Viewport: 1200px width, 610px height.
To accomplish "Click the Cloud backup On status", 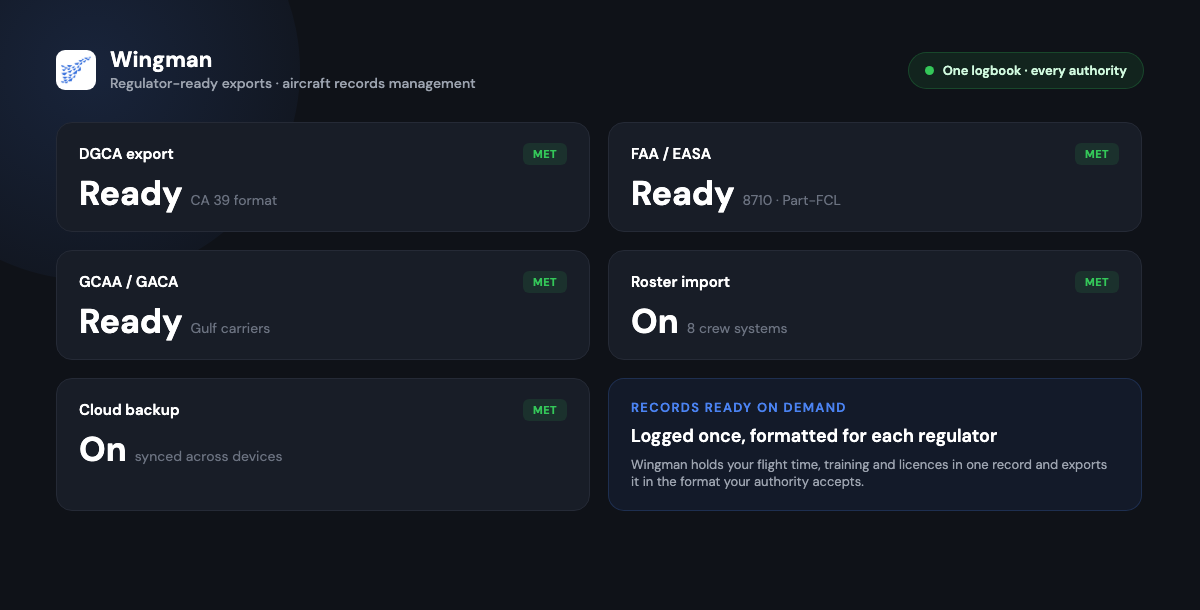I will click(103, 449).
